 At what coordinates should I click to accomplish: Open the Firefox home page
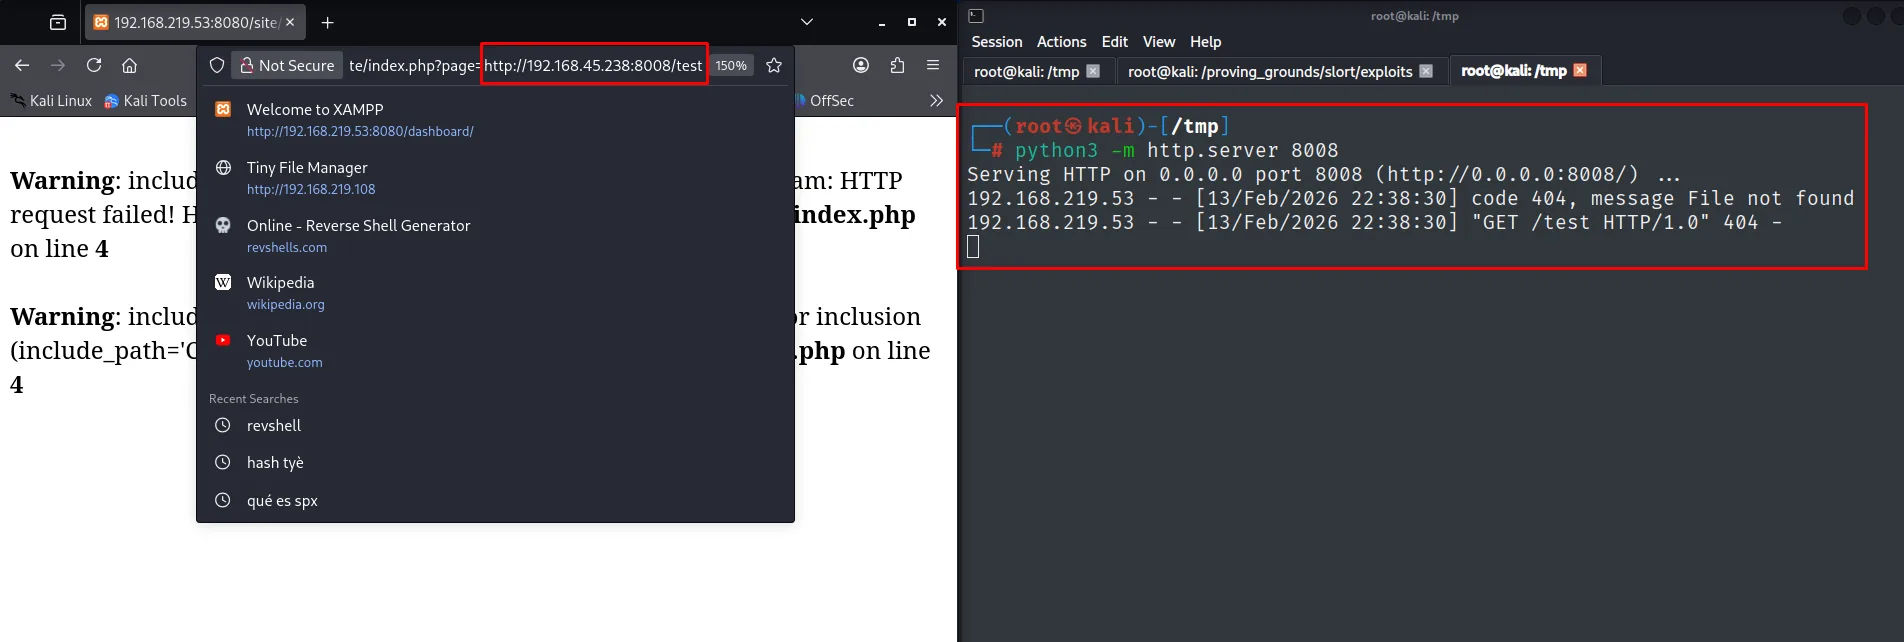129,65
